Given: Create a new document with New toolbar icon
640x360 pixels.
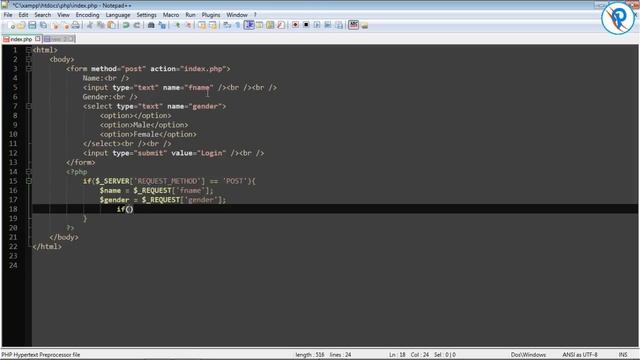Looking at the screenshot, I should click(12, 25).
